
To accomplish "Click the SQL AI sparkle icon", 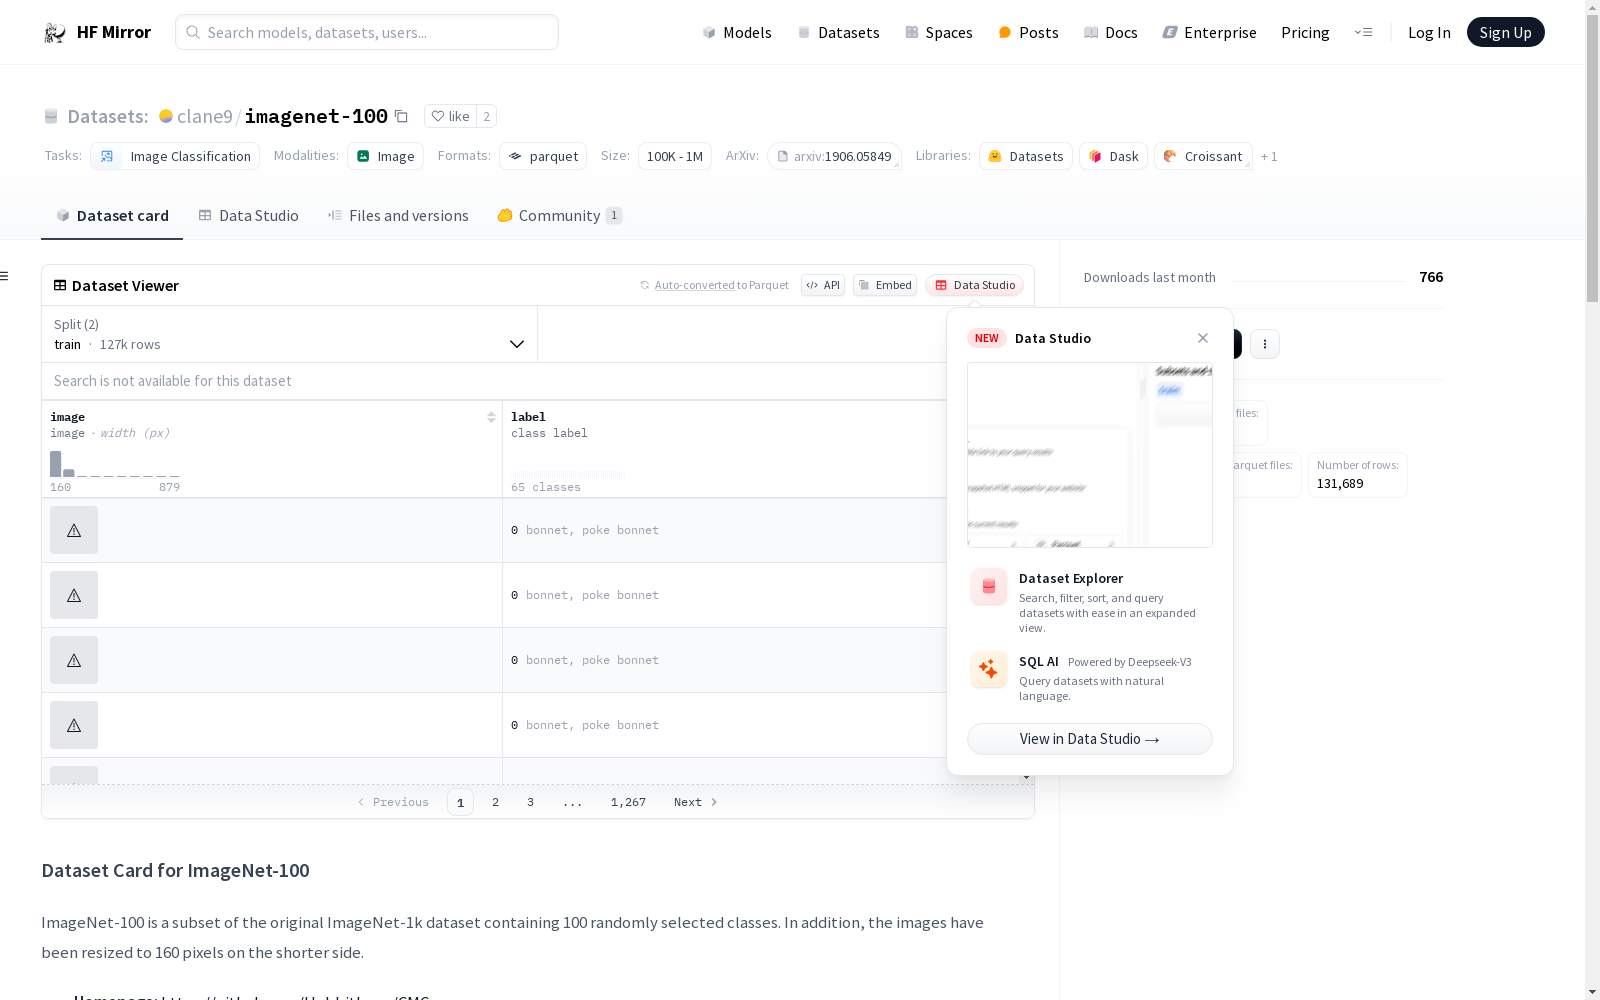I will click(x=989, y=669).
